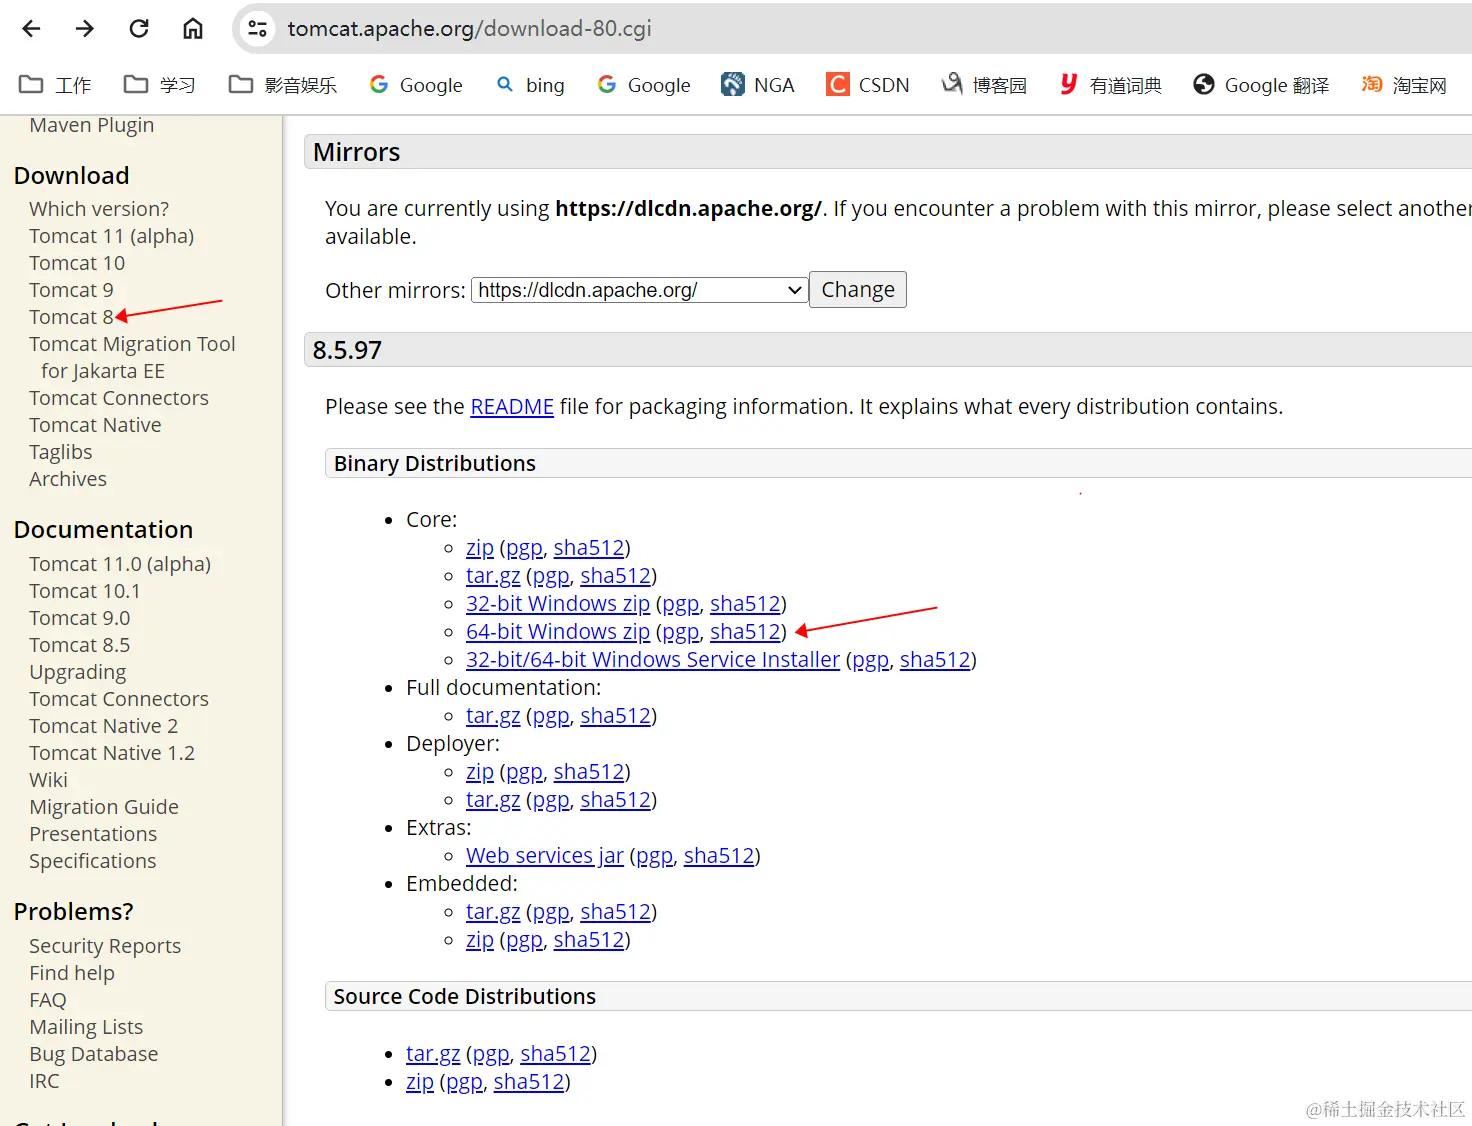Open the 博客园 bookmark
This screenshot has width=1472, height=1126.
[x=984, y=85]
